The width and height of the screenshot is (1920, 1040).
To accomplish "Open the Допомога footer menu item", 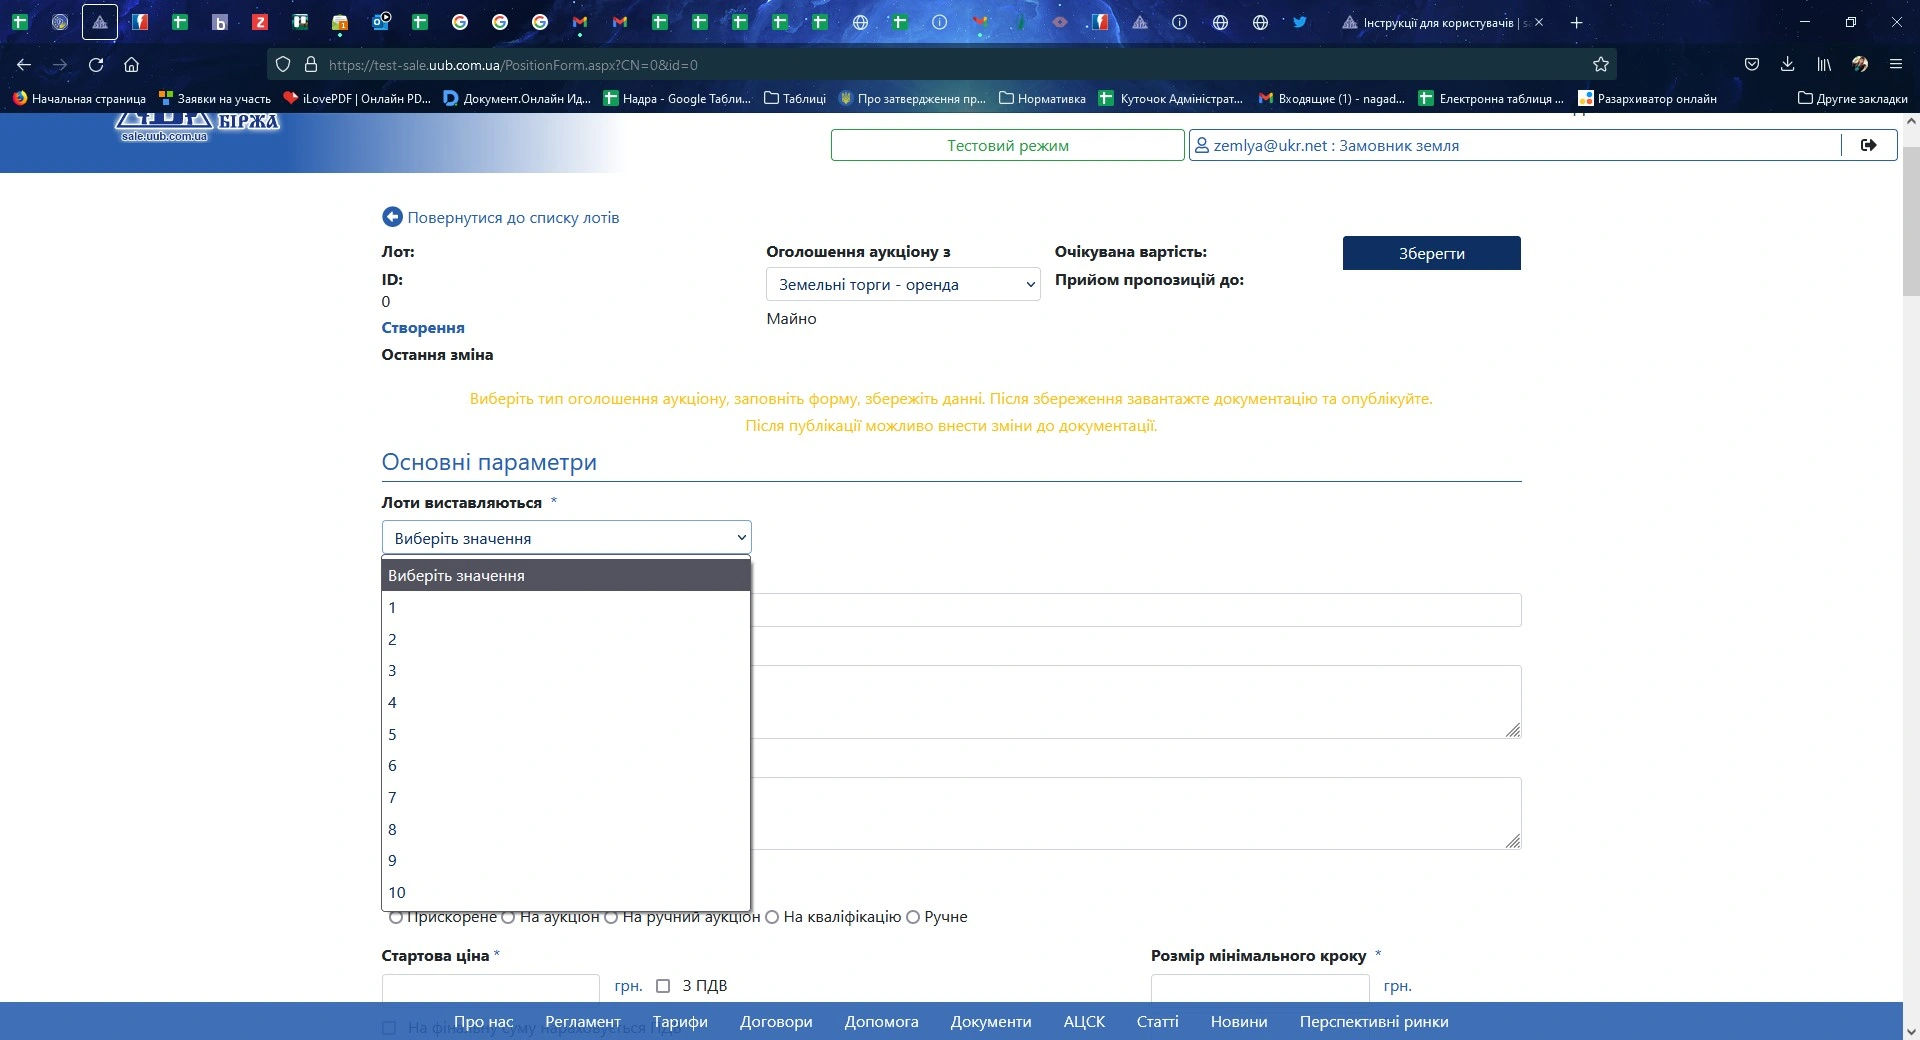I will [x=881, y=1021].
